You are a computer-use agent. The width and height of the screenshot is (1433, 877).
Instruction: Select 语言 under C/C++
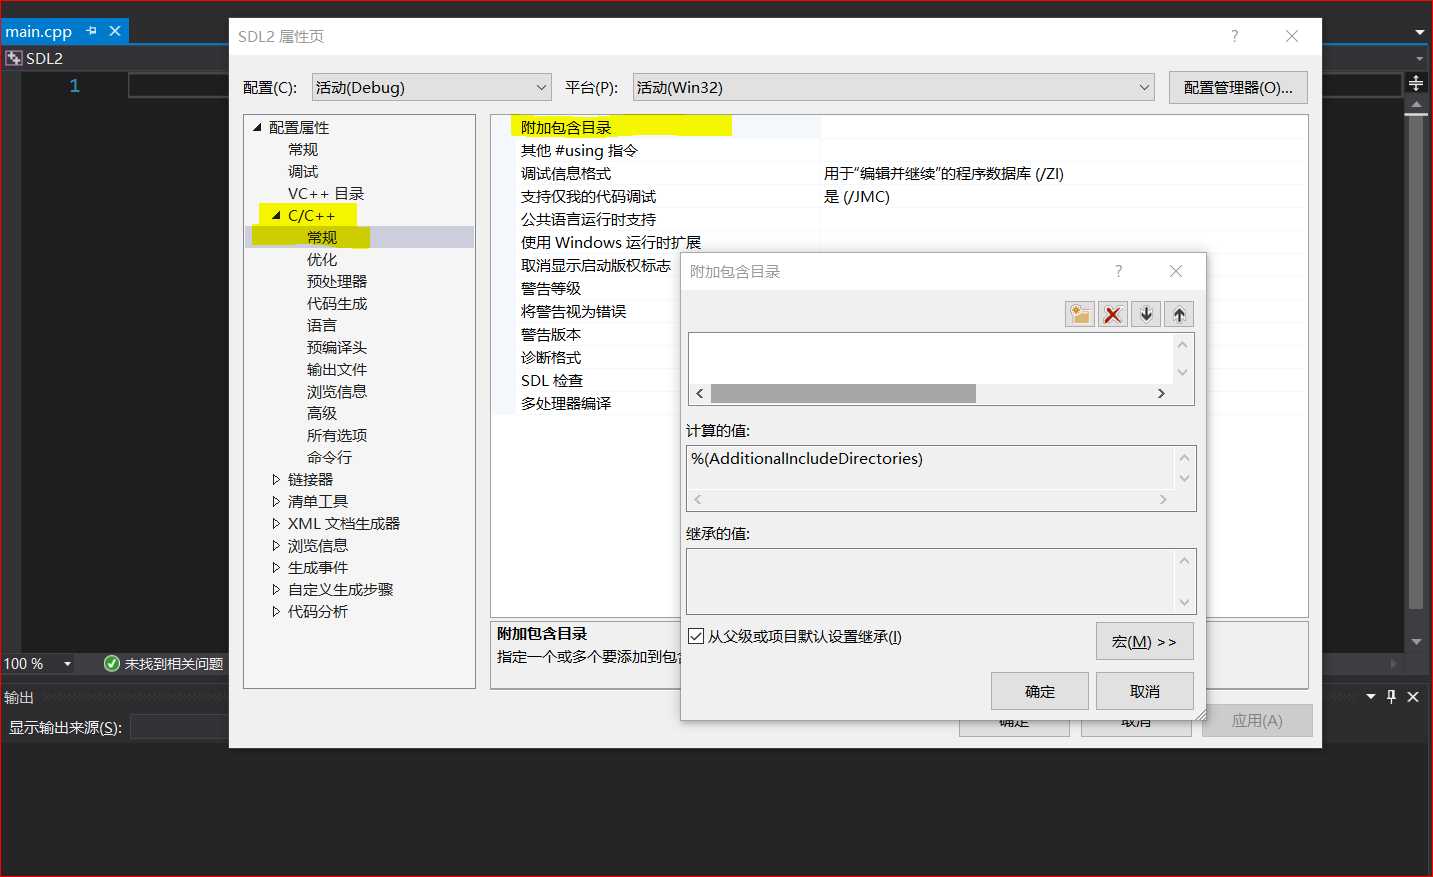322,325
